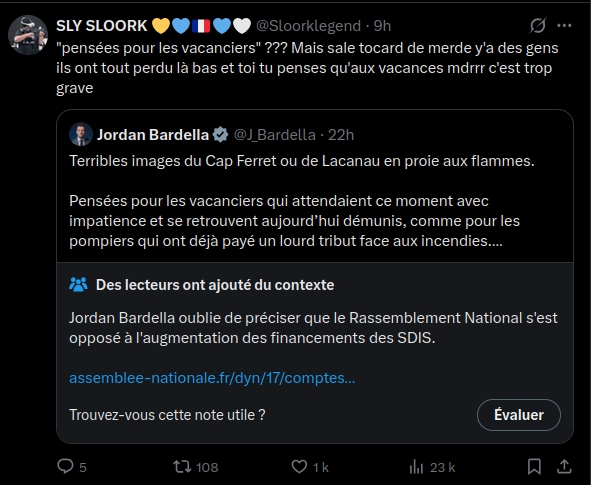Open the three-dots more options menu
Viewport: 591px width, 485px height.
click(564, 26)
